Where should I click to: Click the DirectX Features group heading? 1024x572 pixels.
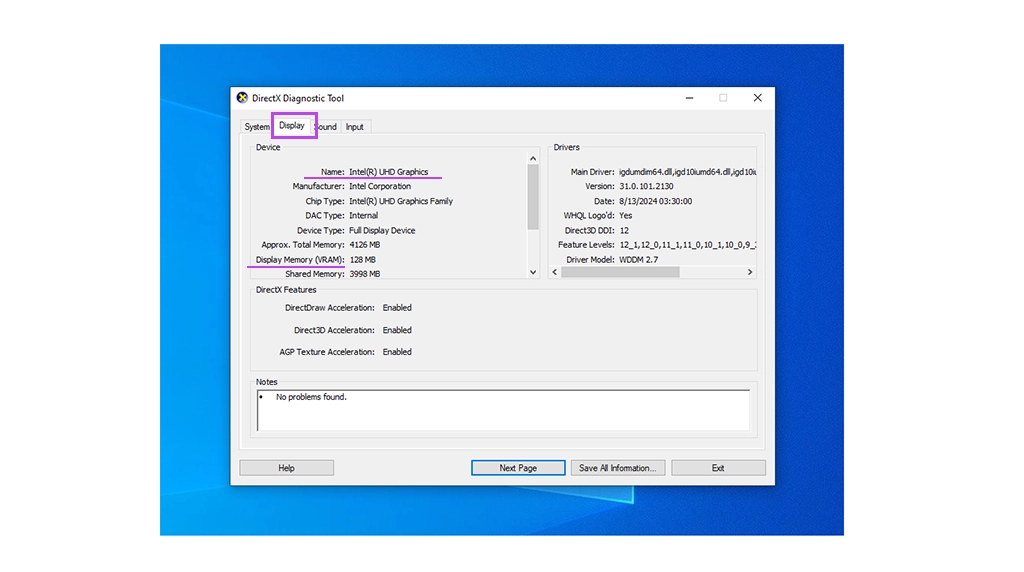tap(286, 290)
